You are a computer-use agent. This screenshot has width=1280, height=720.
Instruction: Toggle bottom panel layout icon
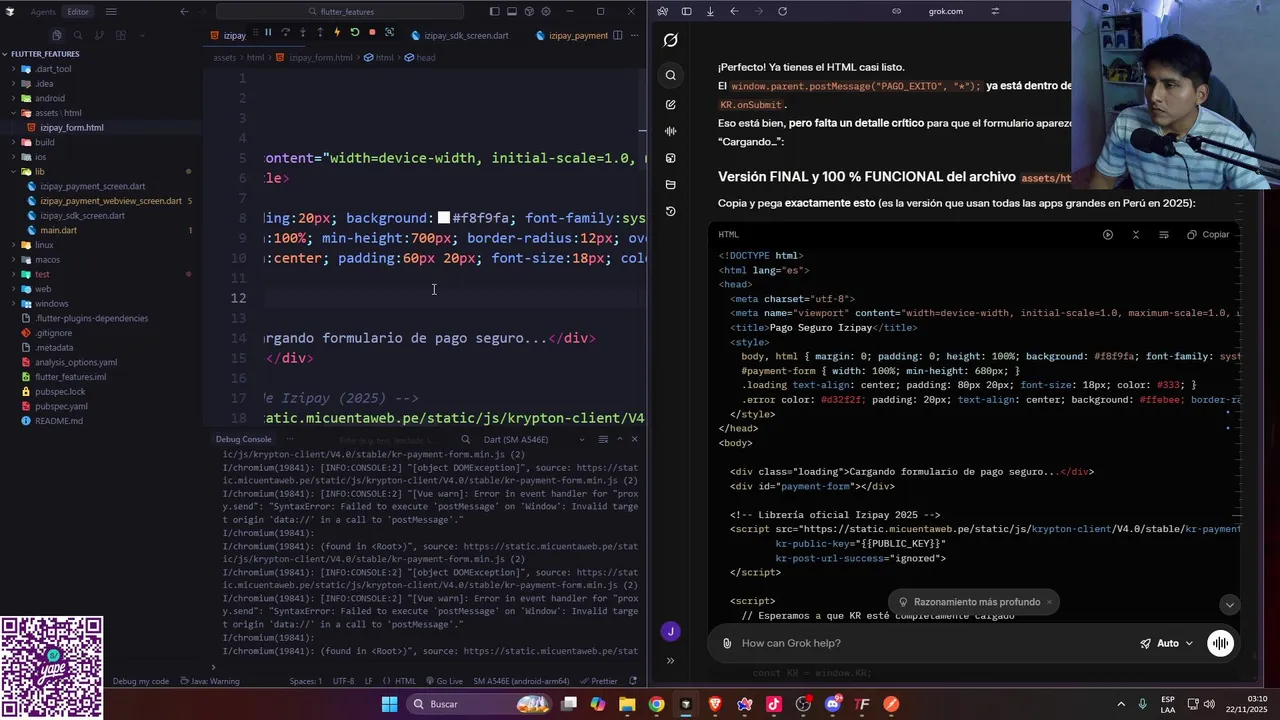(511, 12)
